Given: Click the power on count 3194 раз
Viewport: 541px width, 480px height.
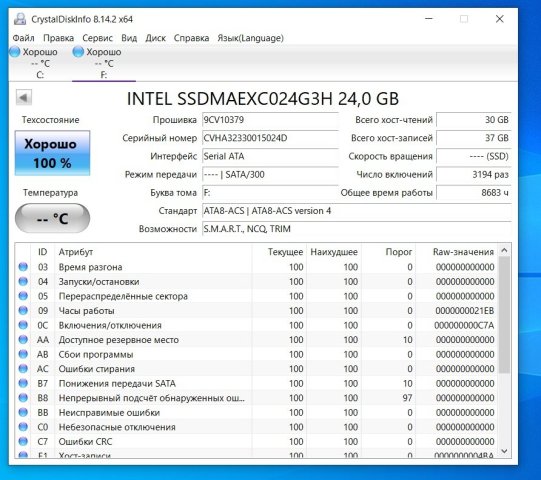Looking at the screenshot, I should click(x=474, y=174).
